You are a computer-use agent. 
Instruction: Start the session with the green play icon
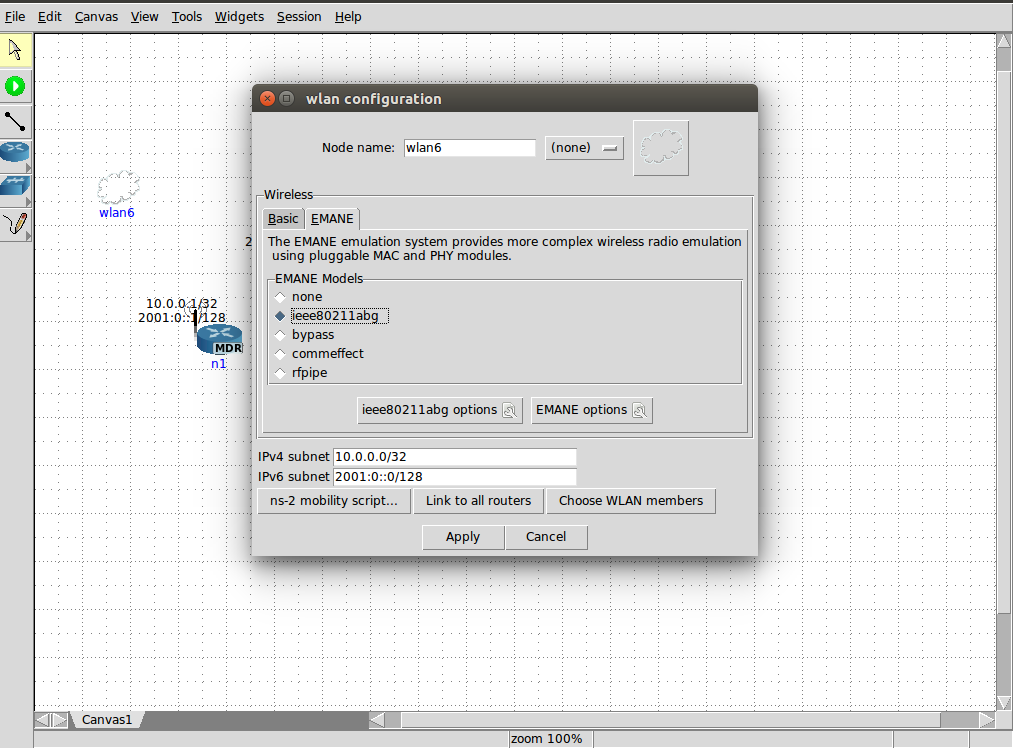15,85
